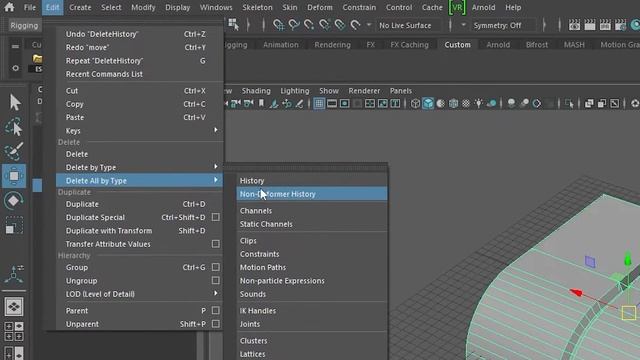
Task: Open the Renderer panel menu
Action: pos(364,91)
